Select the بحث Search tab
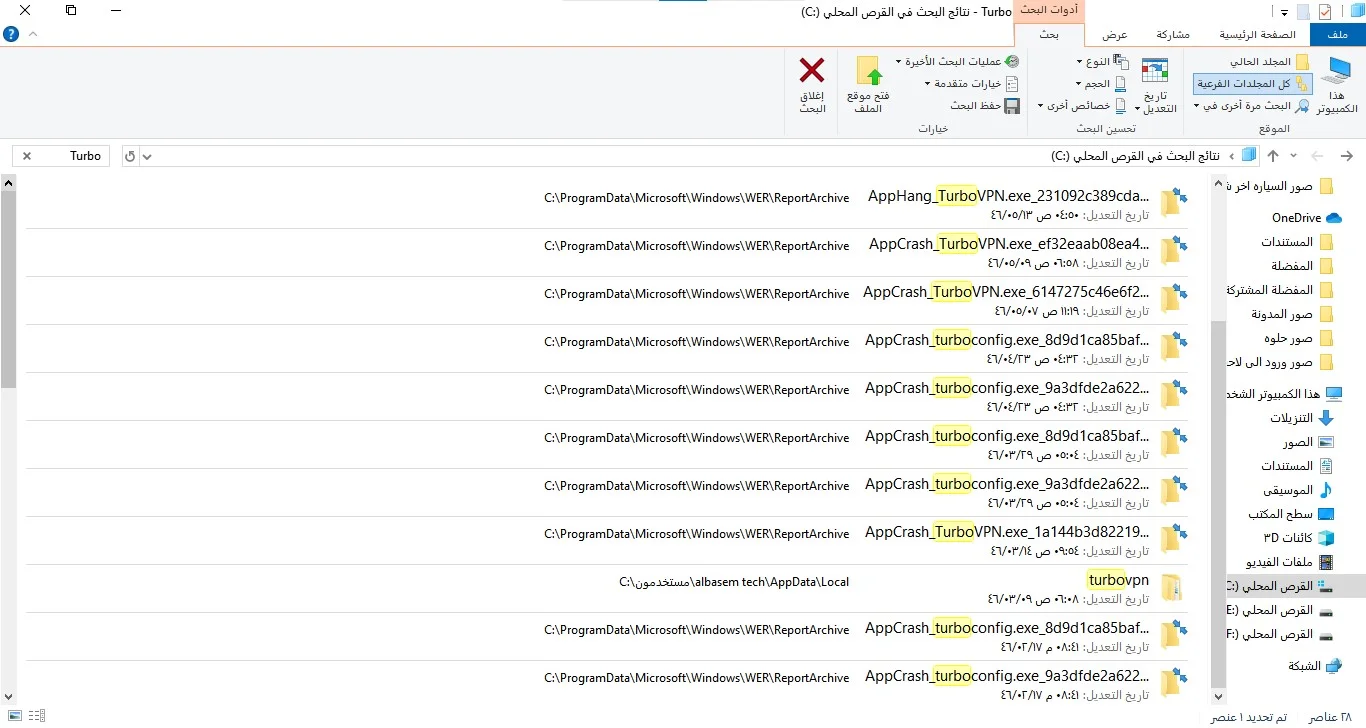The image size is (1366, 728). (1049, 34)
